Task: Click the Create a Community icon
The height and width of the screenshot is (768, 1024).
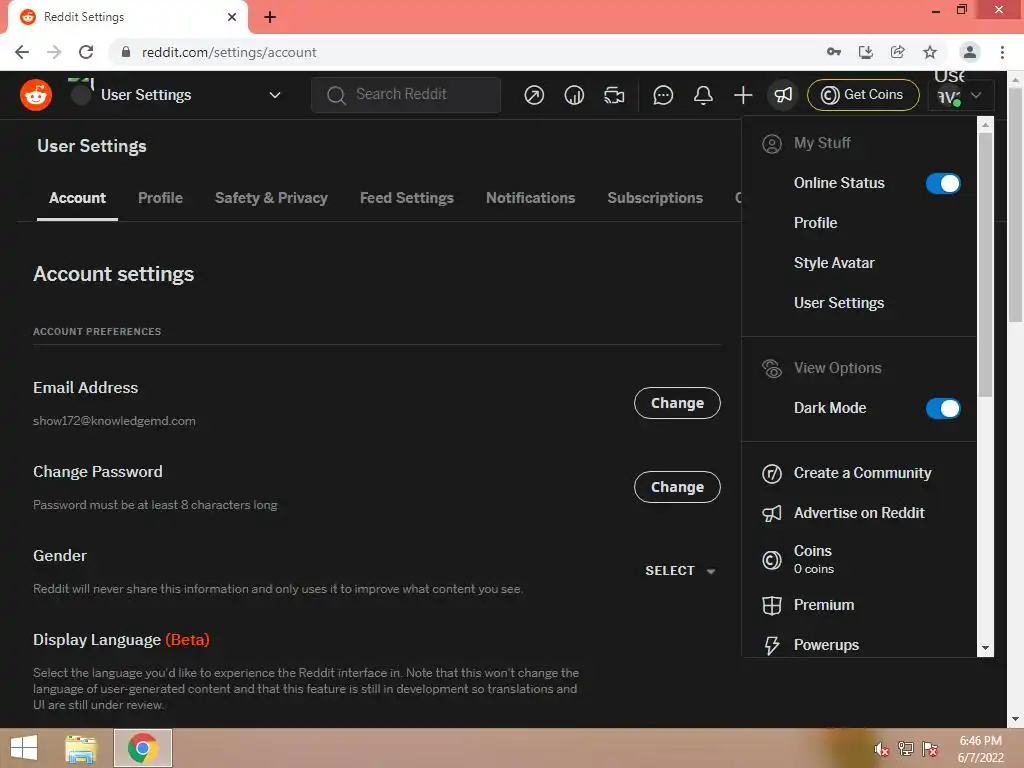Action: 772,473
